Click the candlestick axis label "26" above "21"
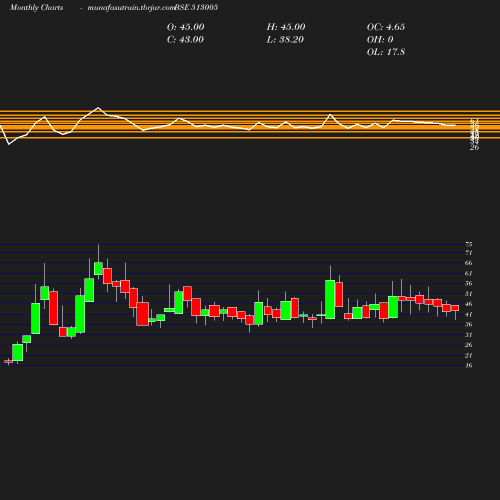Viewport: 500px width, 500px height. point(469,345)
